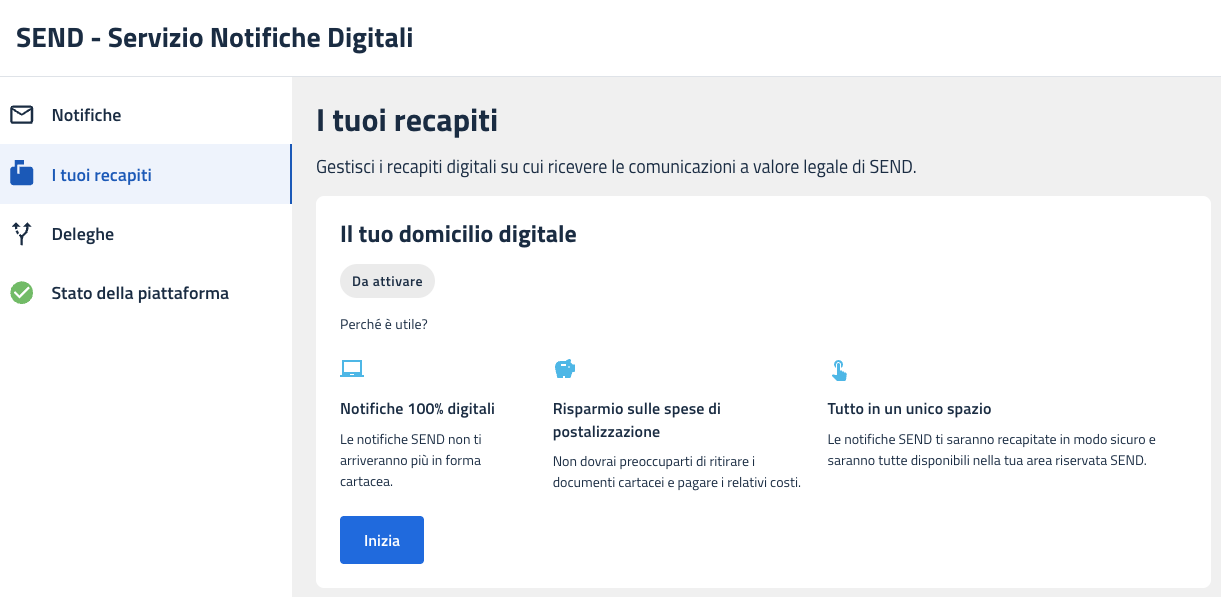This screenshot has width=1221, height=597.
Task: Click the I tuoi recapiti page heading
Action: click(407, 122)
